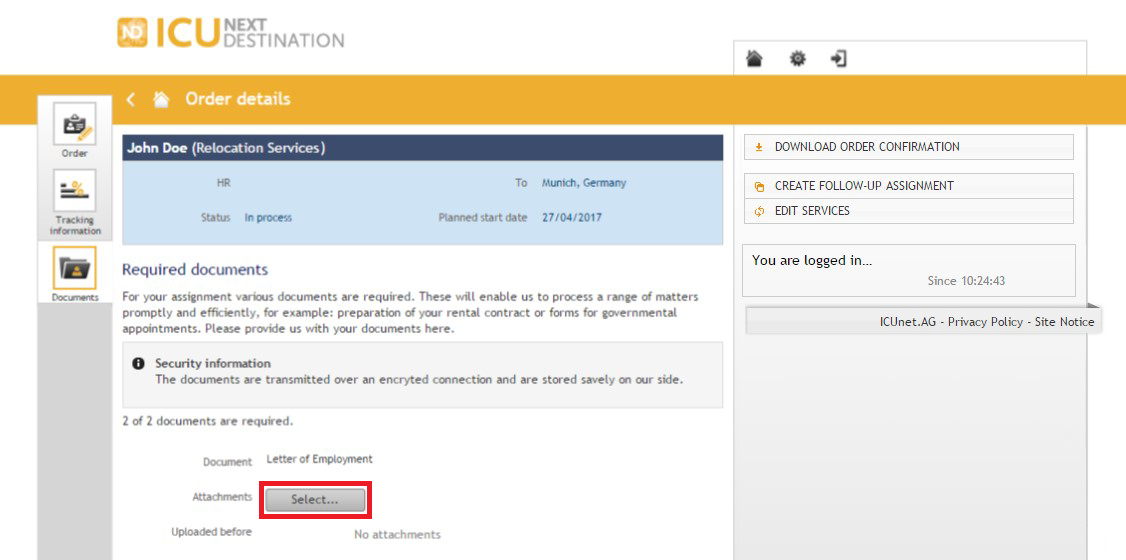Viewport: 1126px width, 560px height.
Task: Open the Documents sidebar folder icon
Action: (75, 268)
